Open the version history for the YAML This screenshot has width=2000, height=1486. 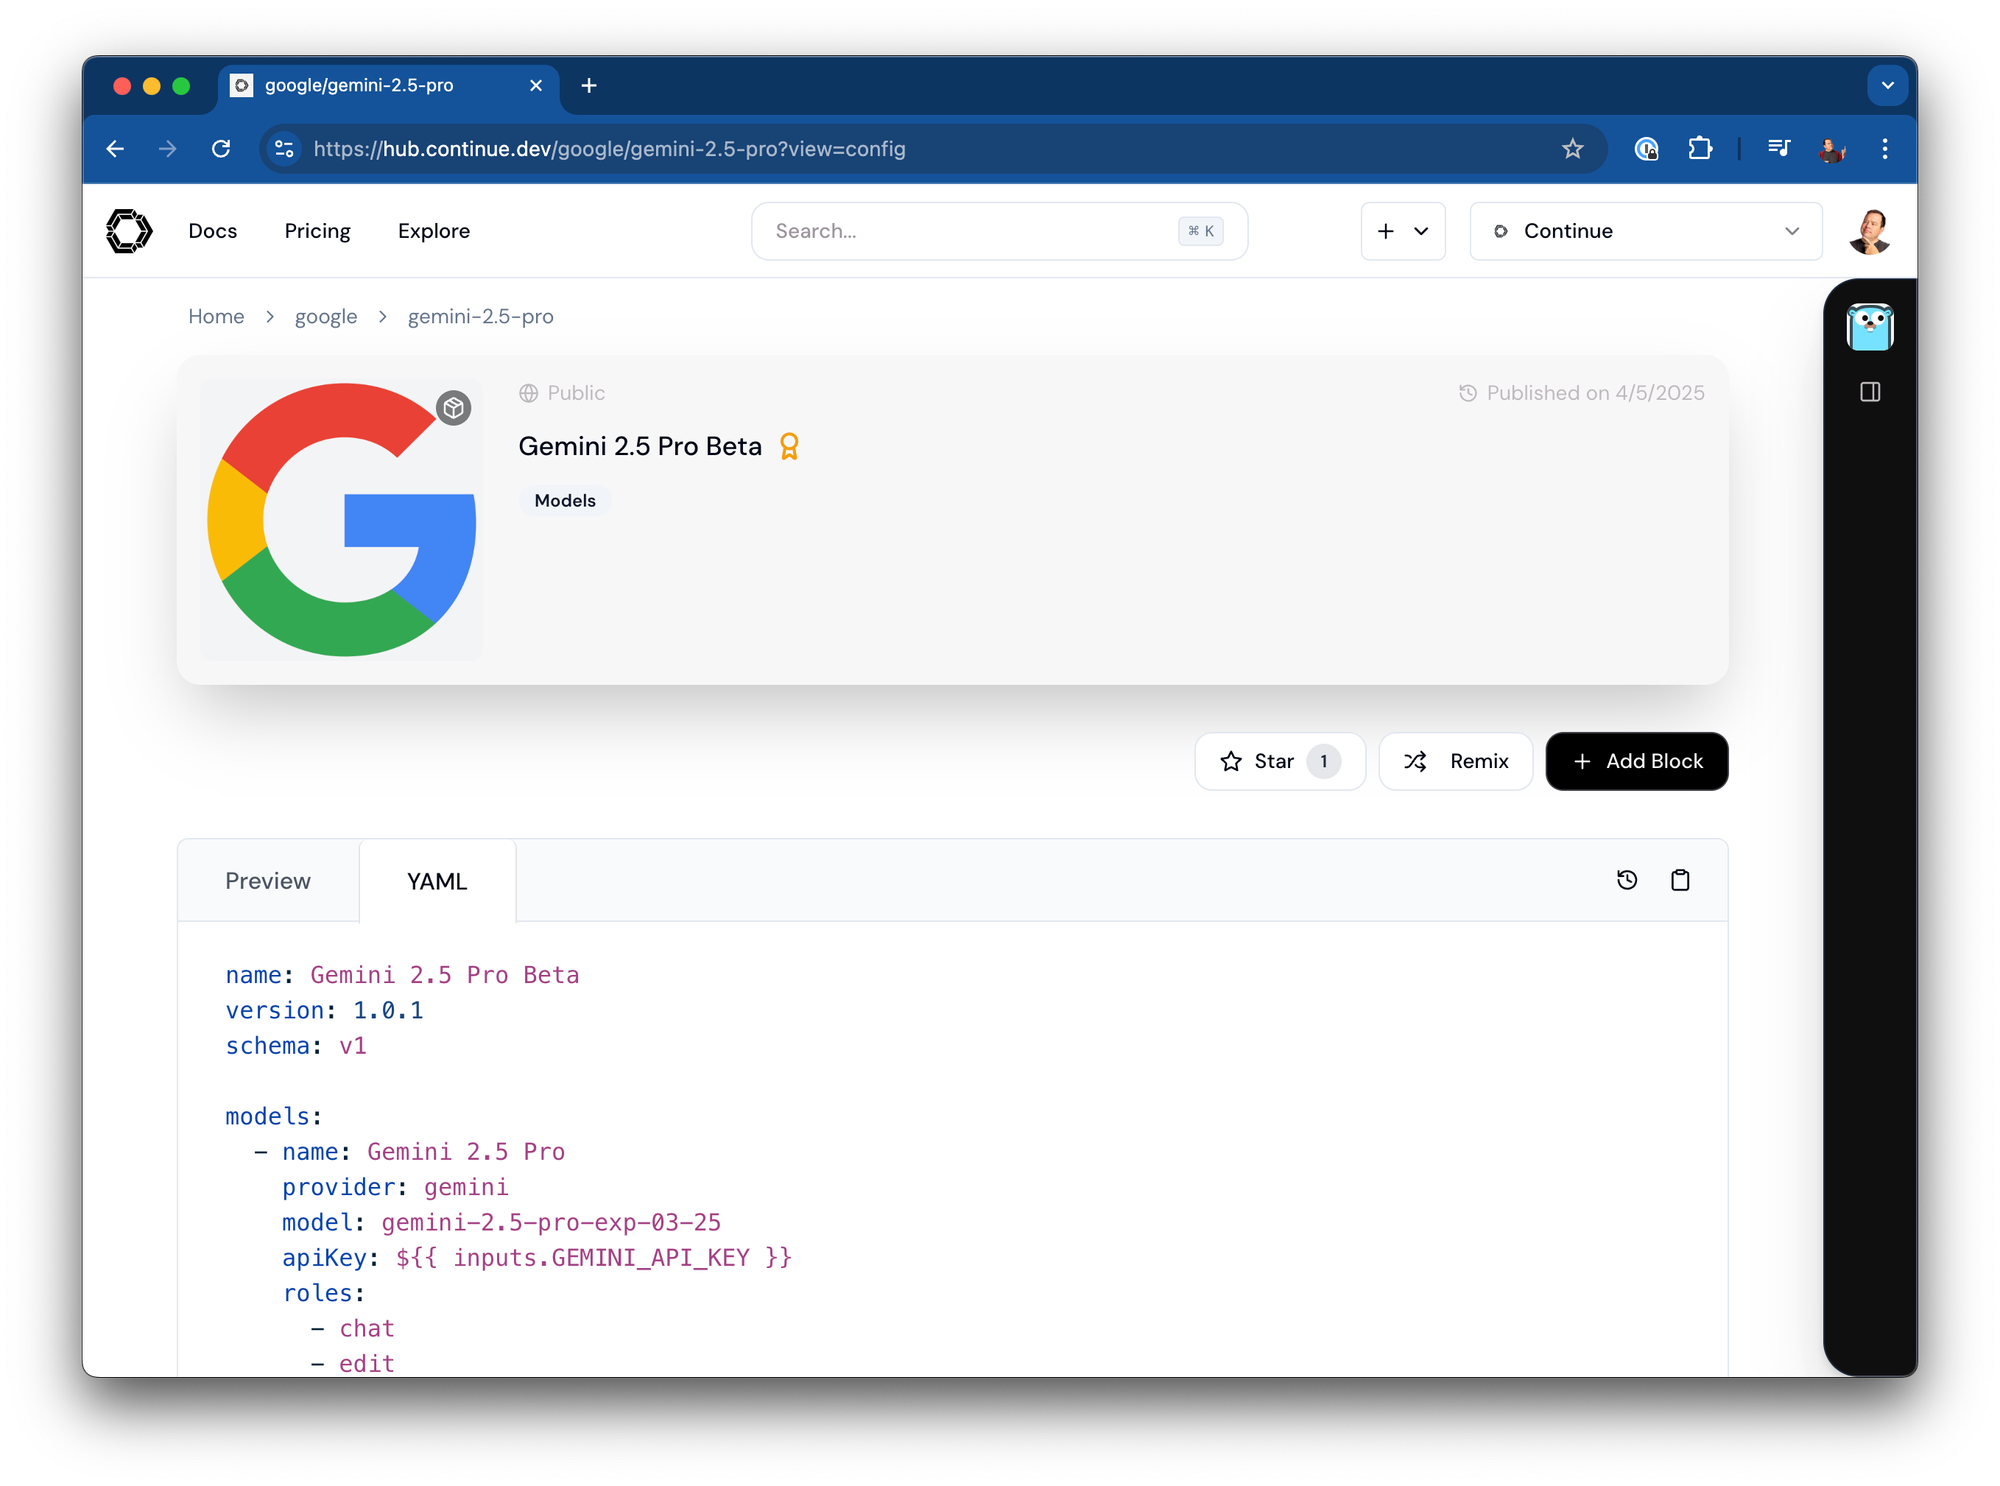click(1627, 880)
